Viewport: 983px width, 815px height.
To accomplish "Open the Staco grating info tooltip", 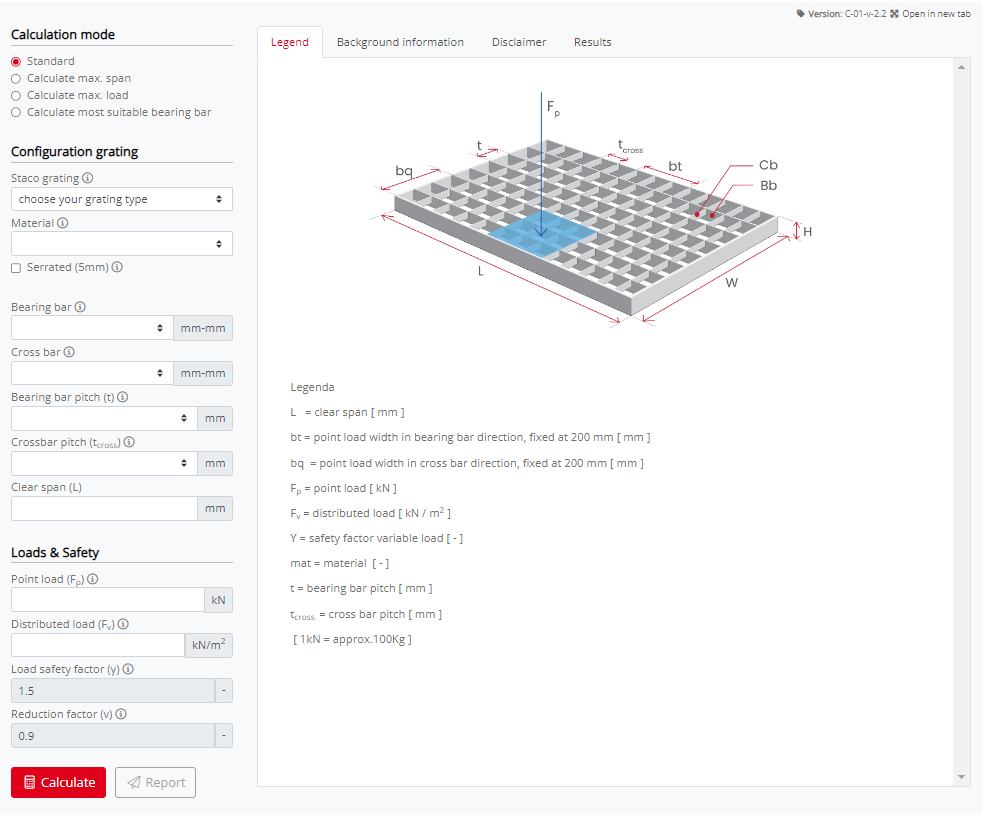I will 89,177.
